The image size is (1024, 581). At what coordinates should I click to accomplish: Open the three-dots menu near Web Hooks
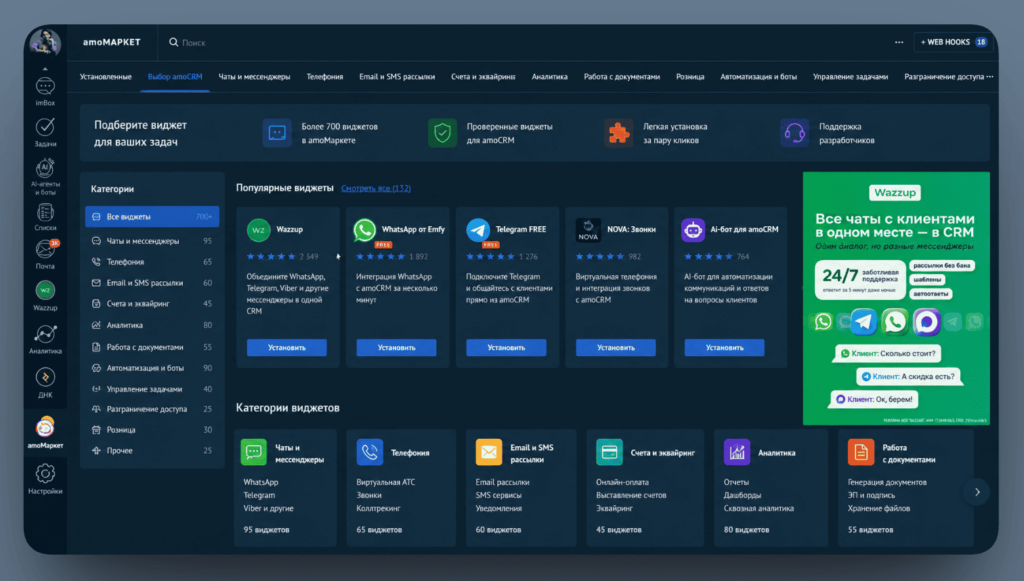(899, 42)
